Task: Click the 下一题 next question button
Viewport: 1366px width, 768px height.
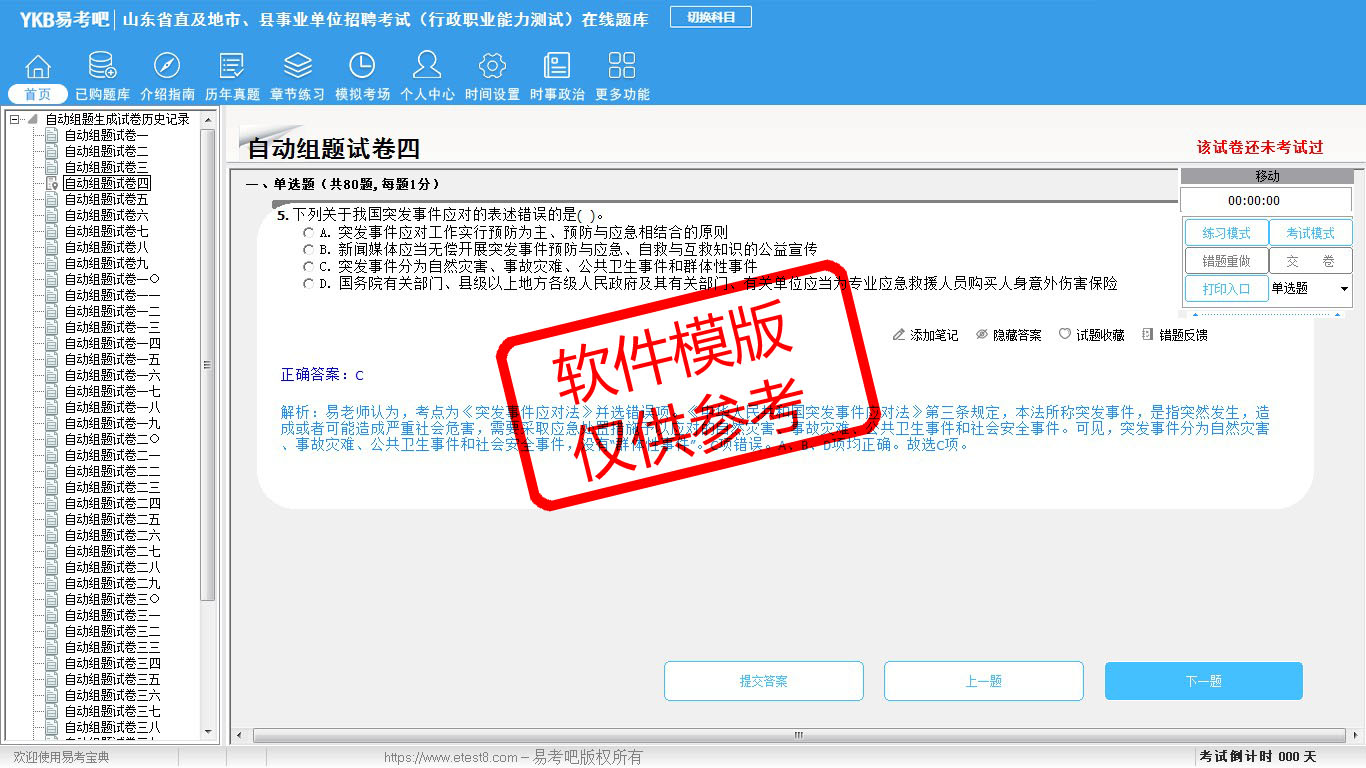Action: click(1203, 681)
